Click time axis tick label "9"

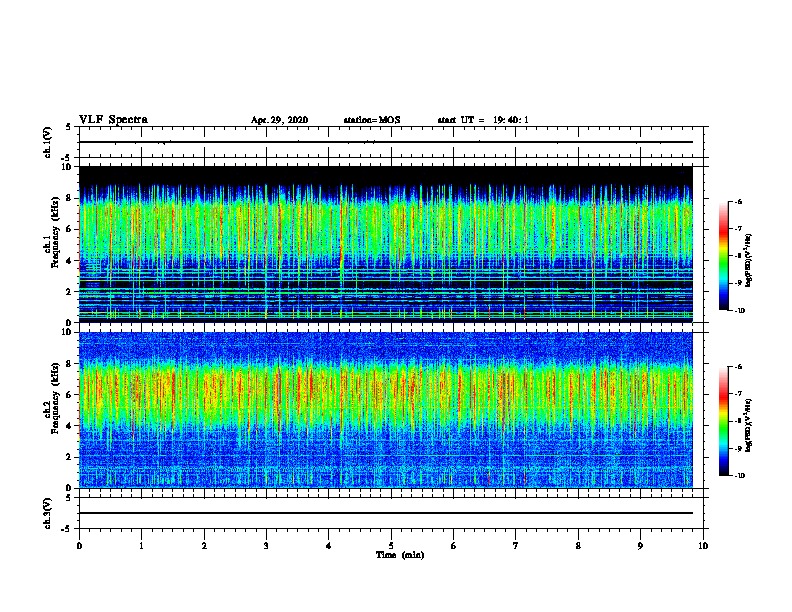[x=640, y=546]
